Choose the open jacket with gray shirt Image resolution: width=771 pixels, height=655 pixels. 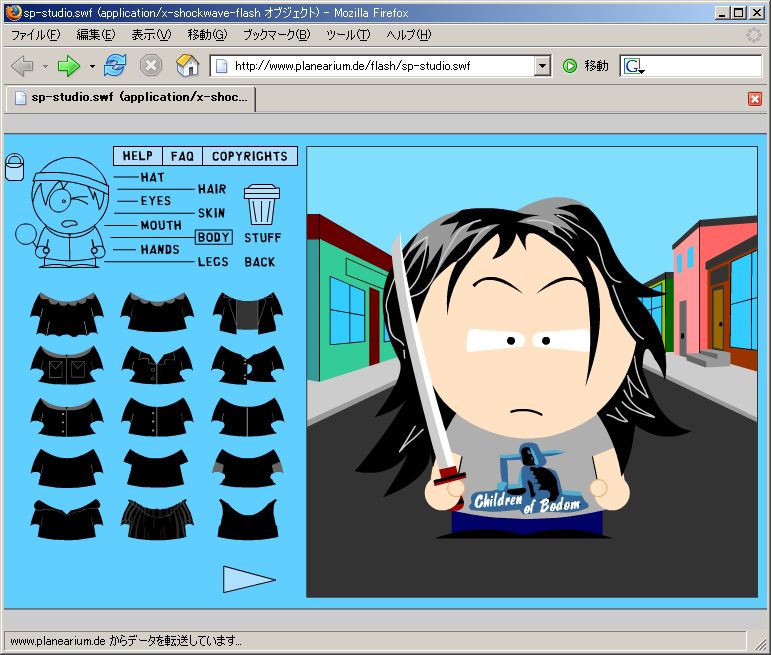tap(248, 313)
